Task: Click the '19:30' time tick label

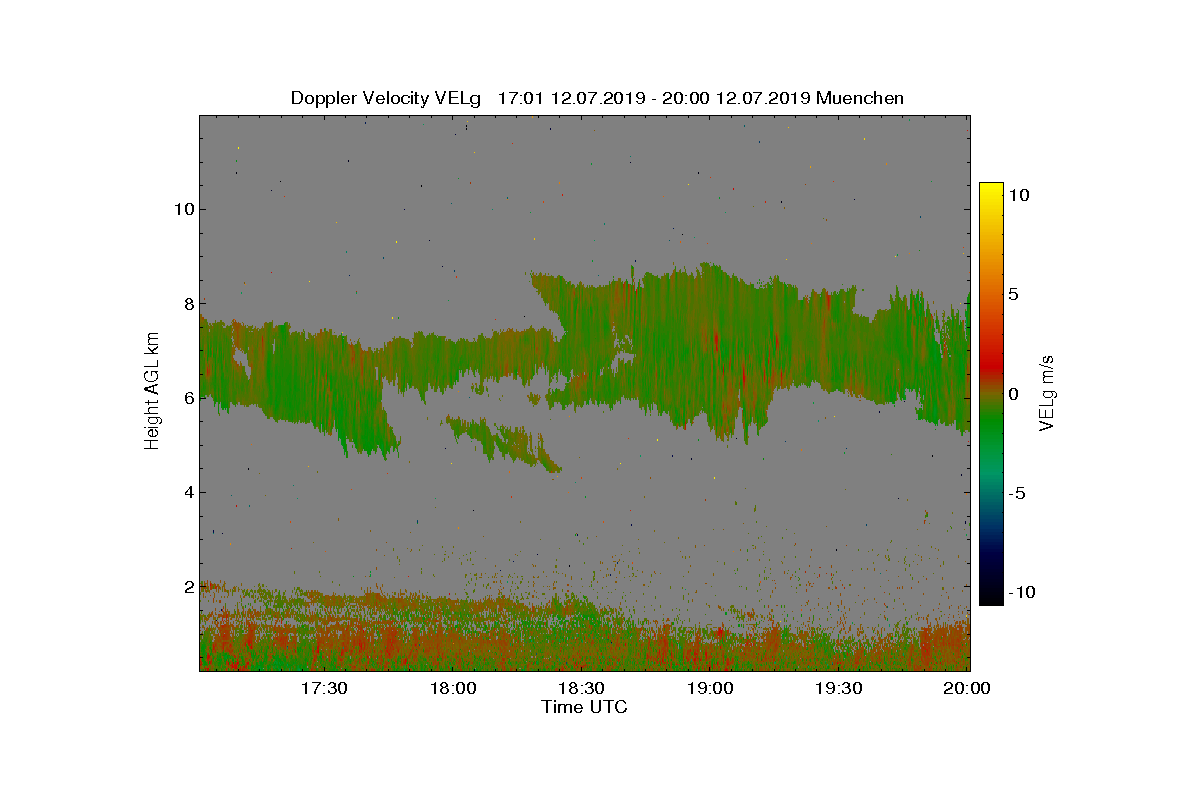Action: tap(839, 688)
